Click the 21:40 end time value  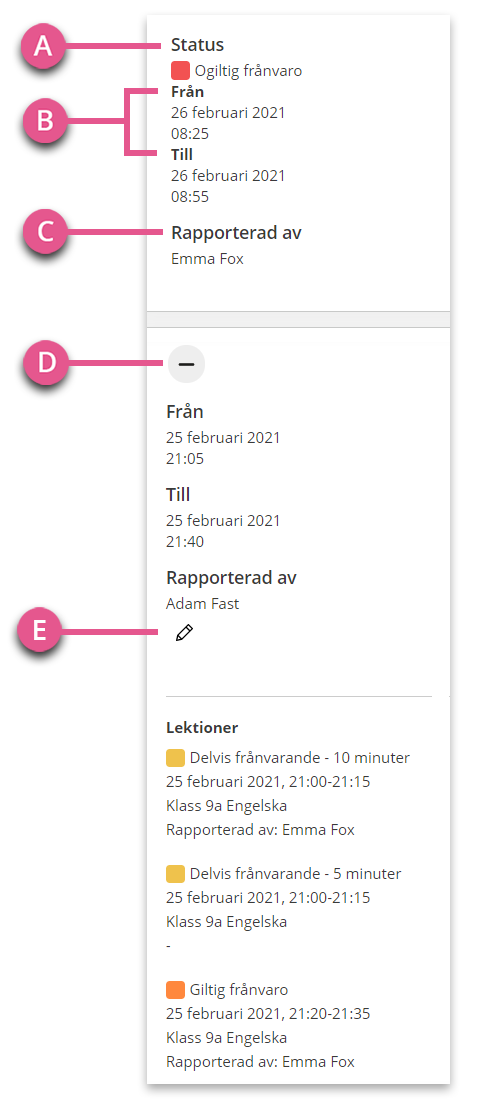point(185,541)
